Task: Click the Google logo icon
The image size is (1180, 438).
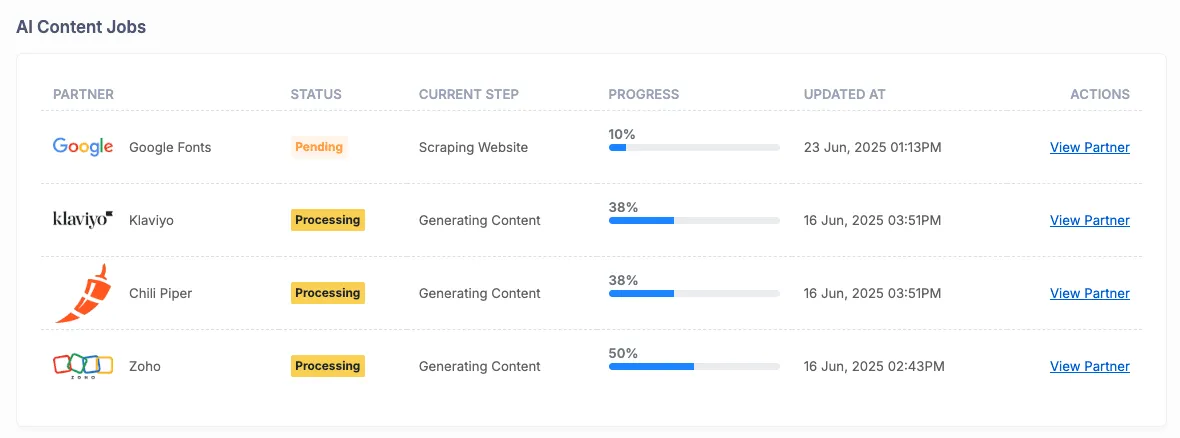Action: point(84,148)
